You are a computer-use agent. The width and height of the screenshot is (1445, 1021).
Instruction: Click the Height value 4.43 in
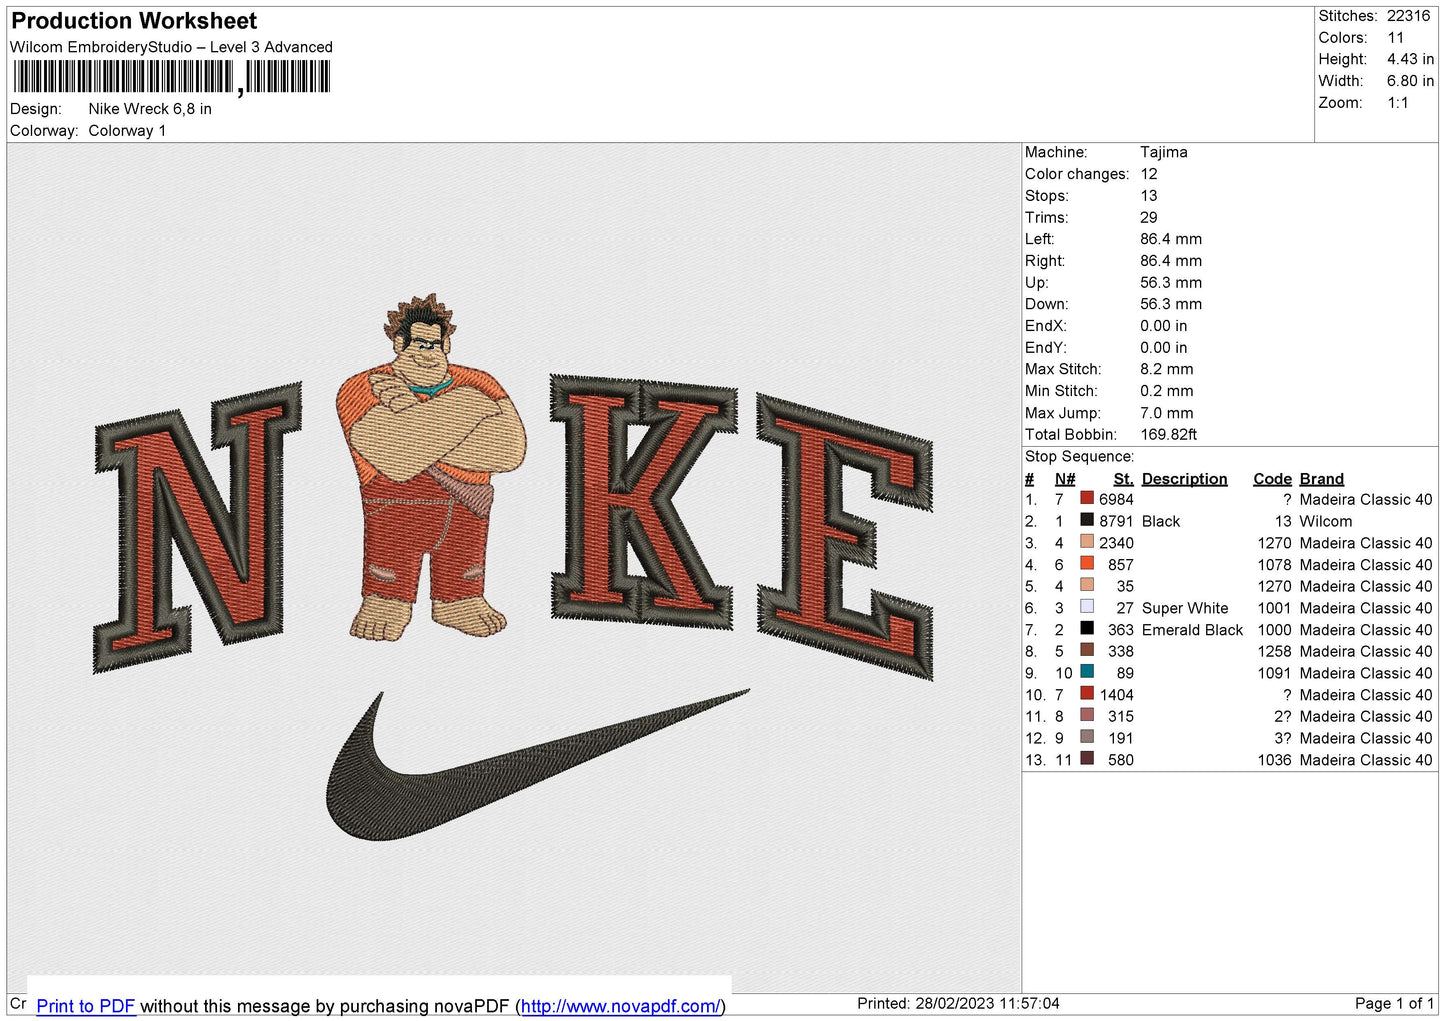pos(1410,59)
